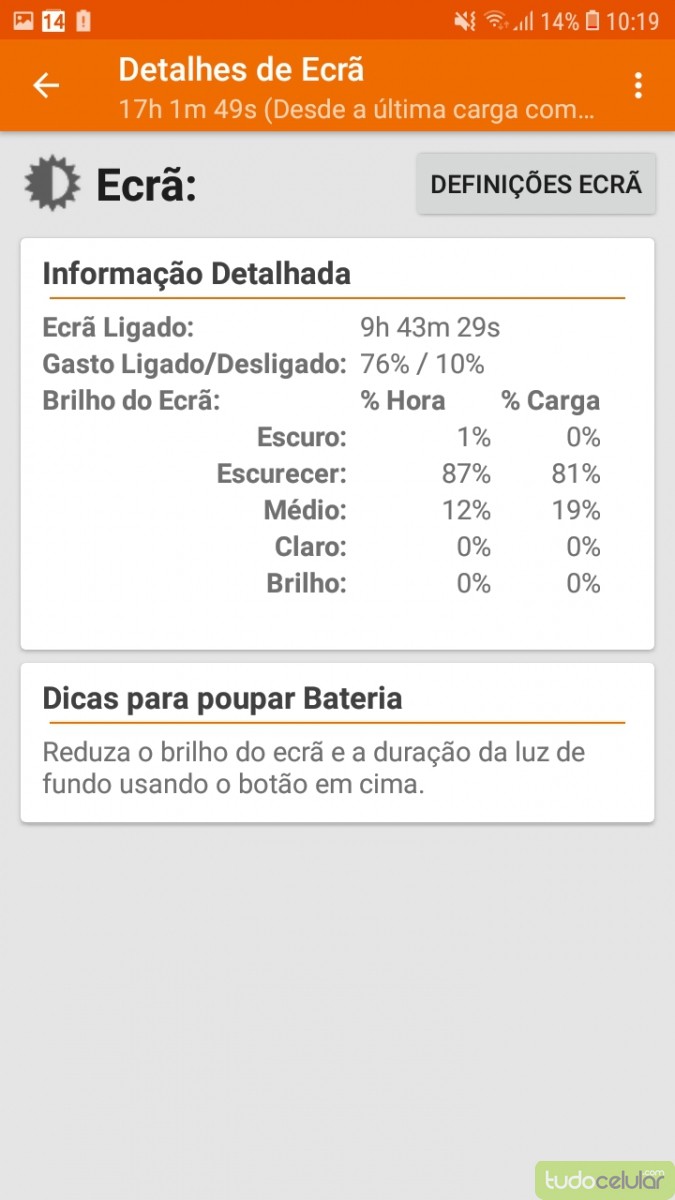The image size is (675, 1200).
Task: Tap the battery-saving tip text
Action: pyautogui.click(x=313, y=768)
